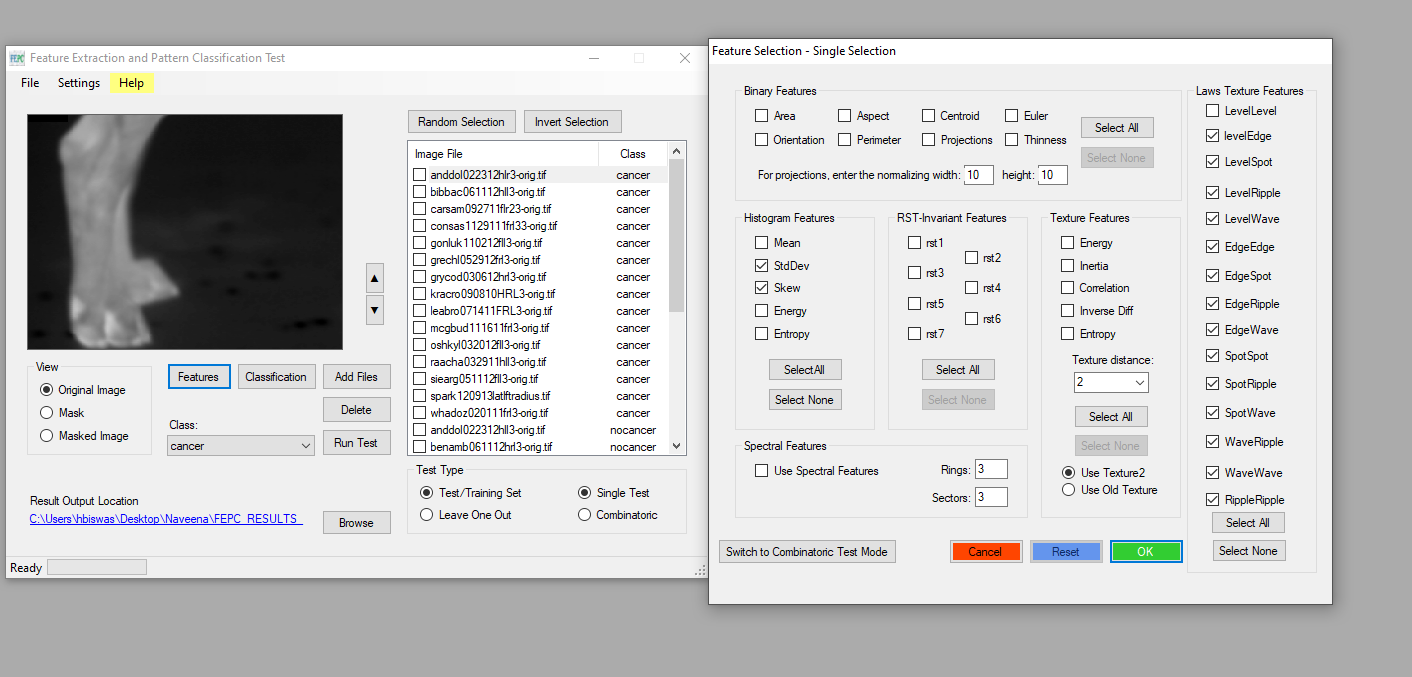Sort list by Image File column header
This screenshot has width=1412, height=677.
(x=503, y=154)
